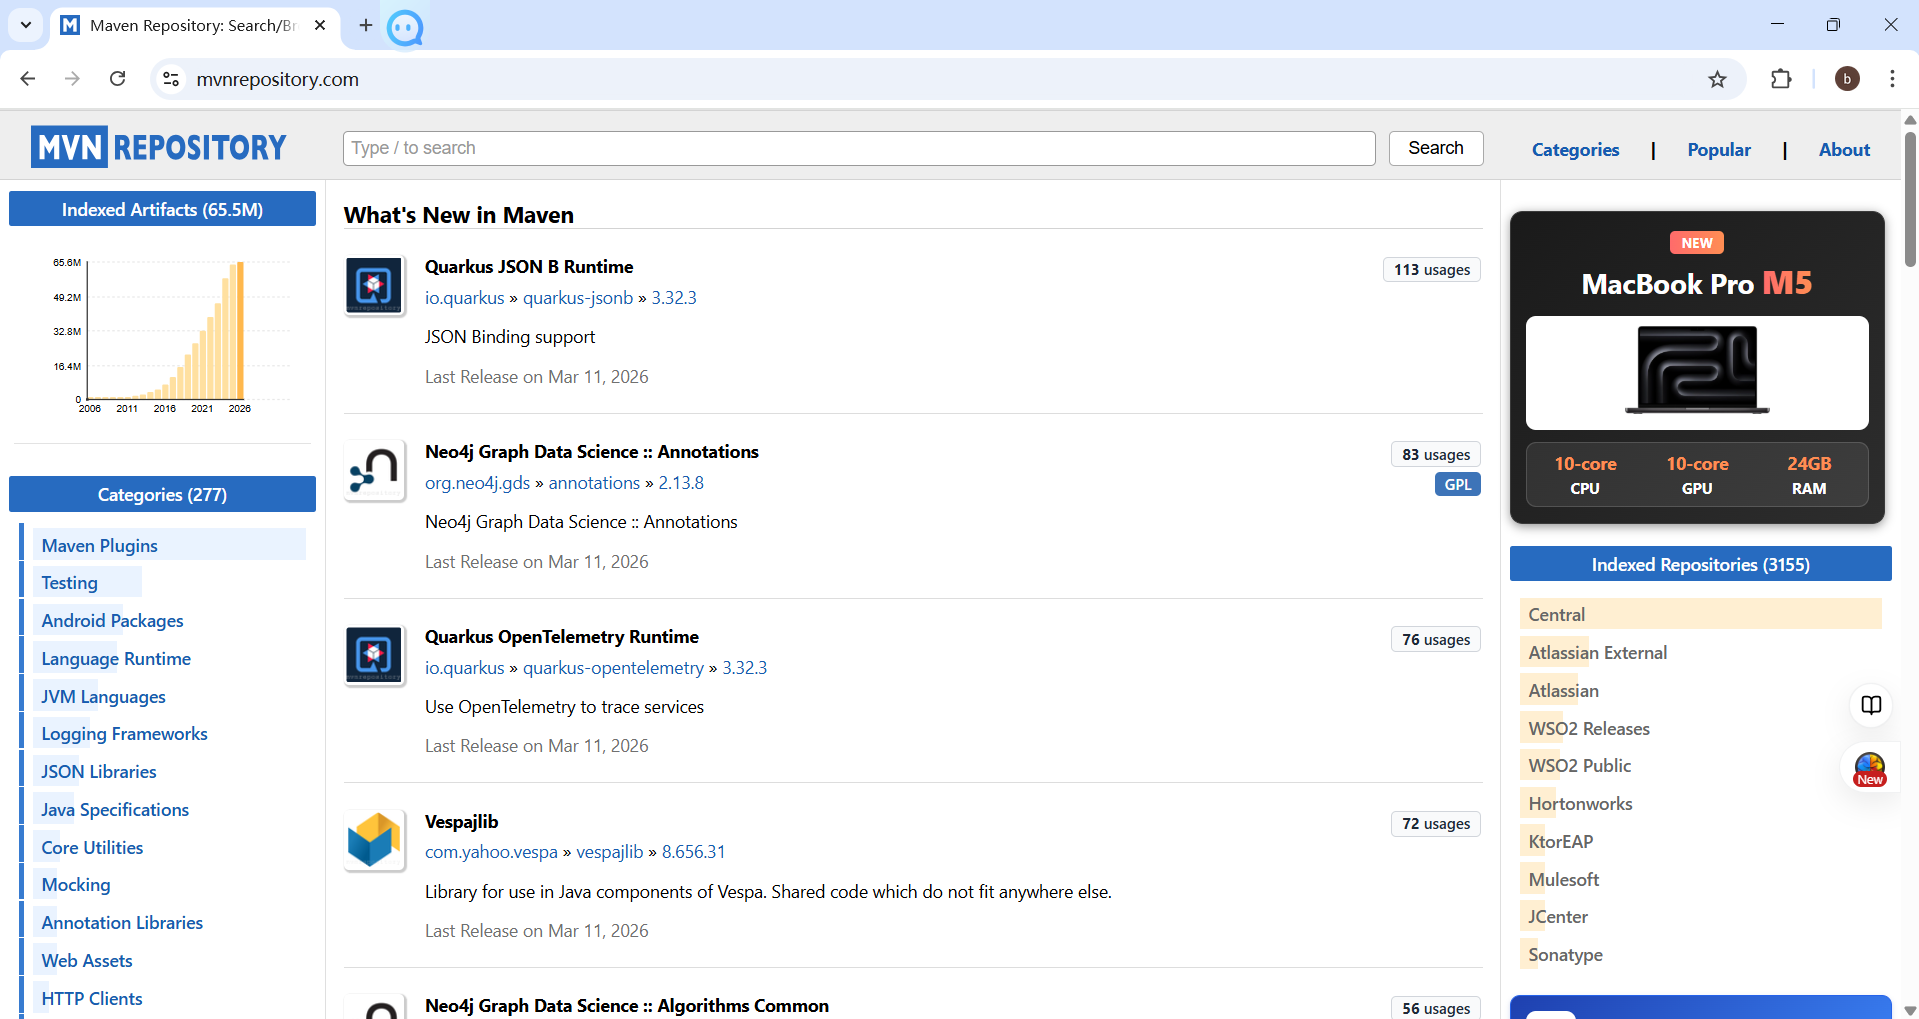Open the Chrome three-dot menu
The image size is (1919, 1019).
(x=1892, y=79)
